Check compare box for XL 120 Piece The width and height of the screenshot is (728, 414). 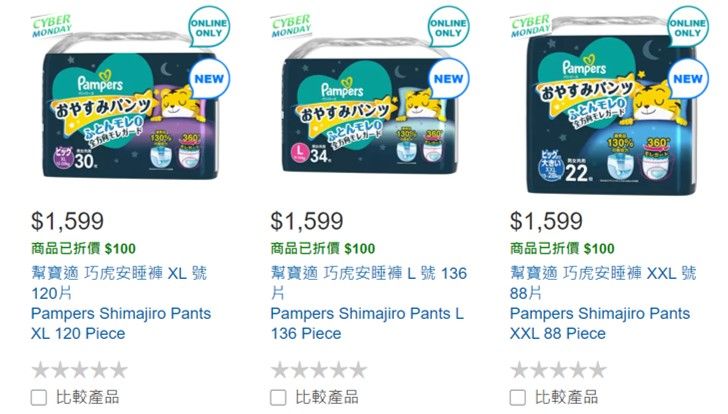pyautogui.click(x=39, y=397)
